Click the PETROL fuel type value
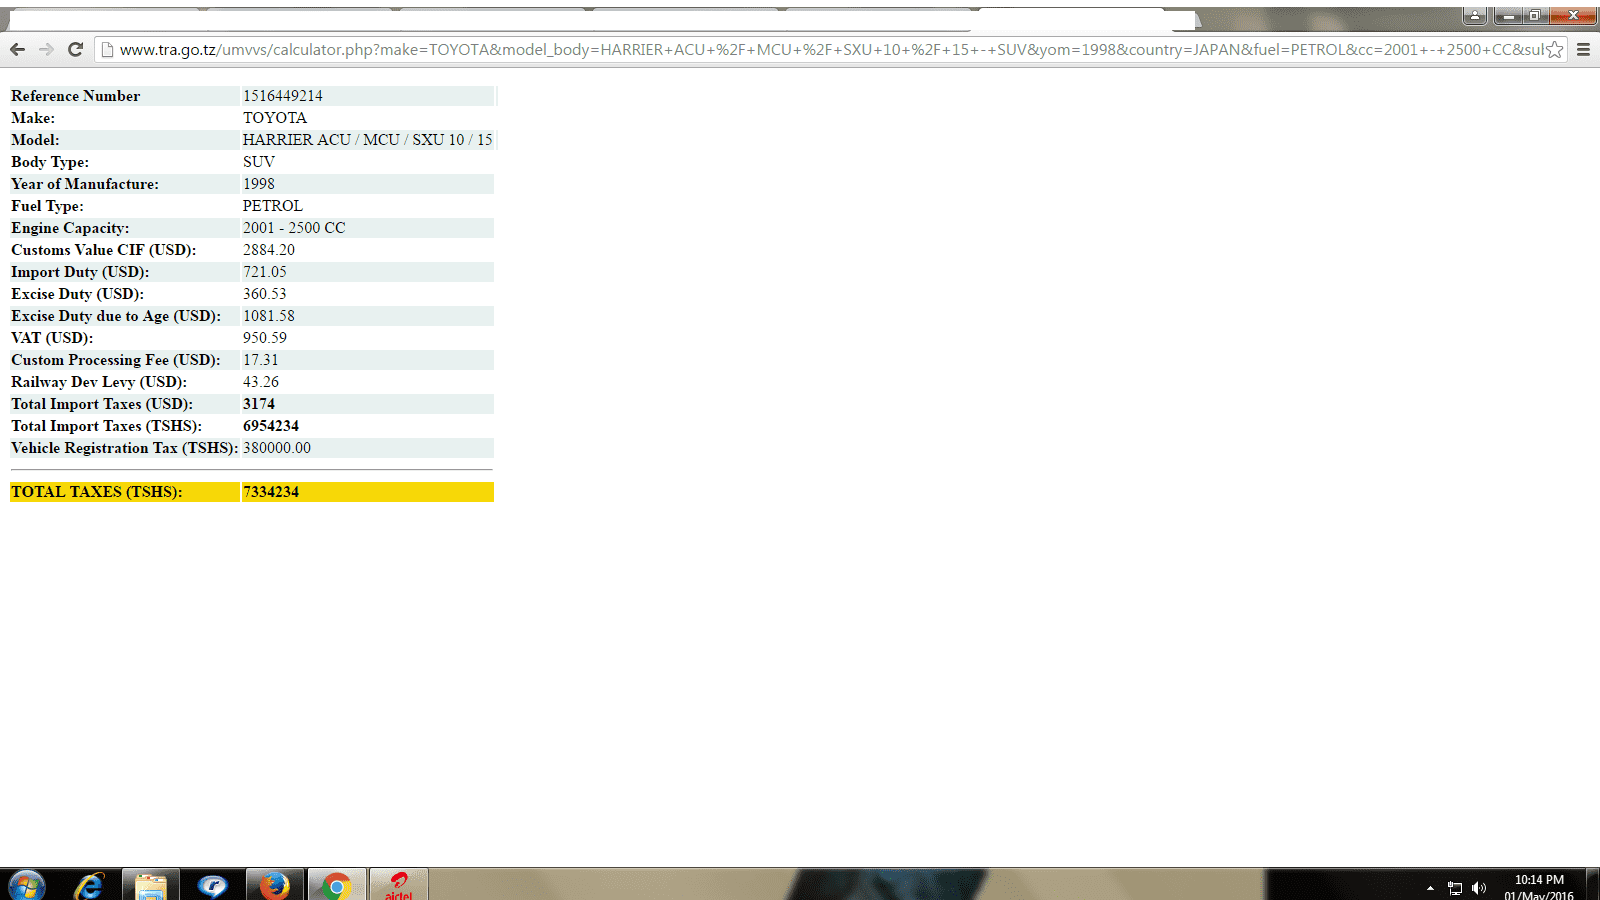 [x=272, y=206]
